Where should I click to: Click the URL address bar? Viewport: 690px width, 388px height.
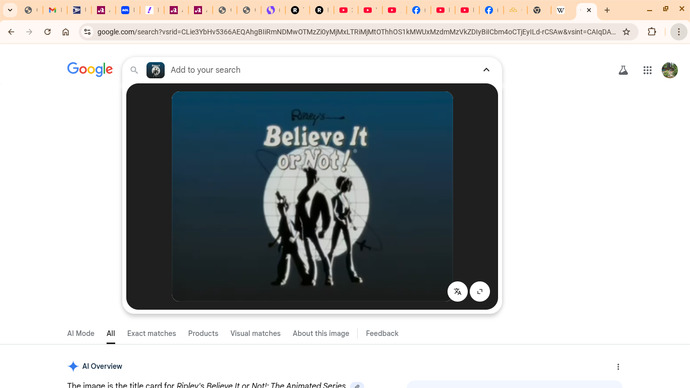(356, 32)
